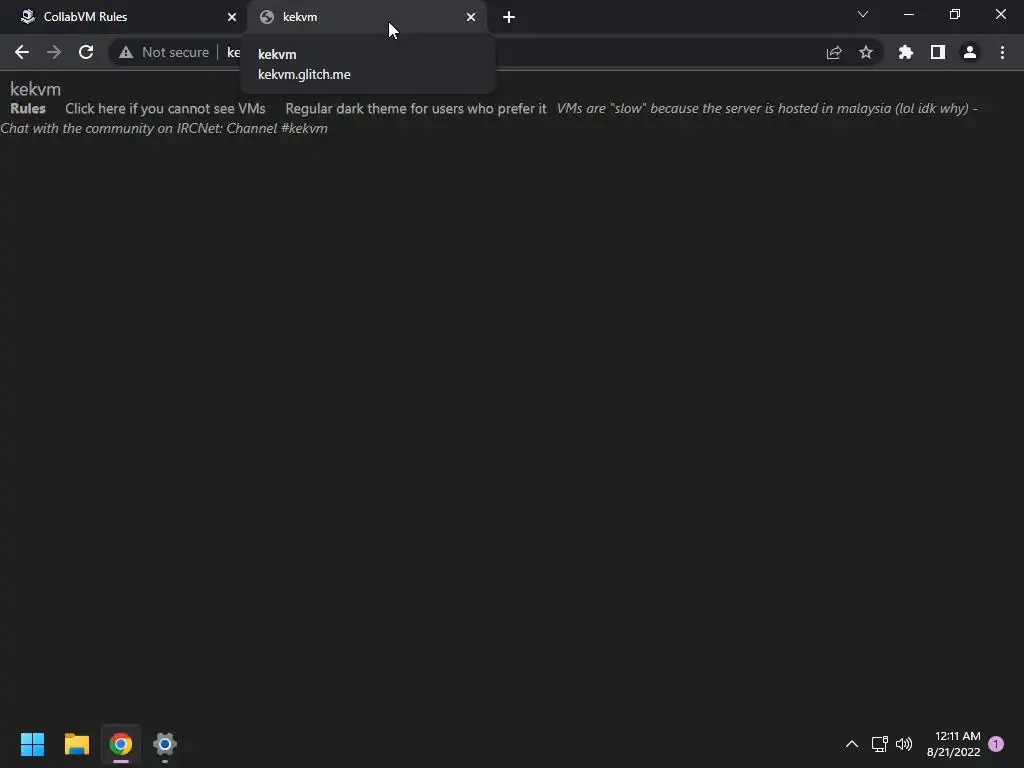Screen dimensions: 1024x768
Task: Click the 'Not secure' label text
Action: point(176,52)
